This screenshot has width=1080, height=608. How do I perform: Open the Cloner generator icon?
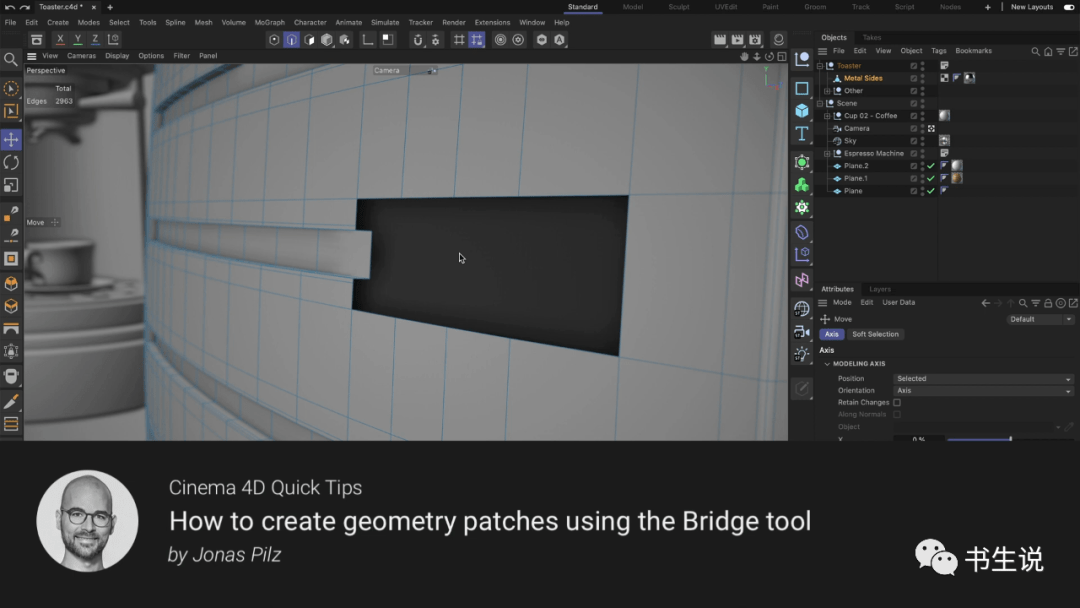(802, 185)
